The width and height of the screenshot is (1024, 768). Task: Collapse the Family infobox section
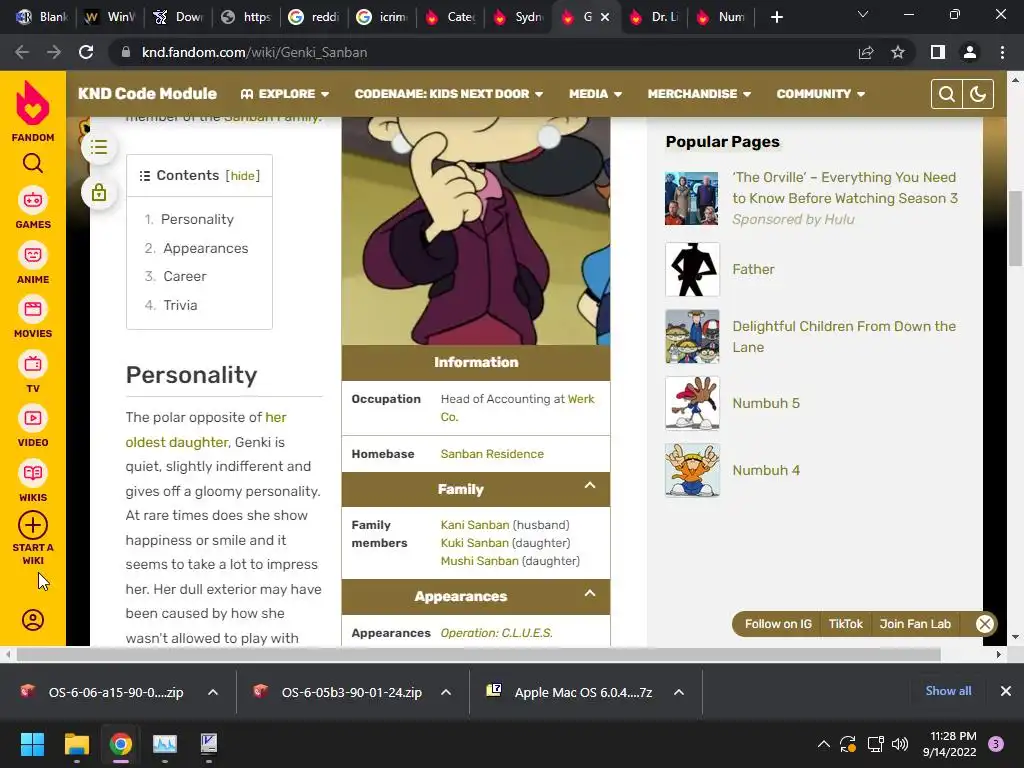coord(590,485)
